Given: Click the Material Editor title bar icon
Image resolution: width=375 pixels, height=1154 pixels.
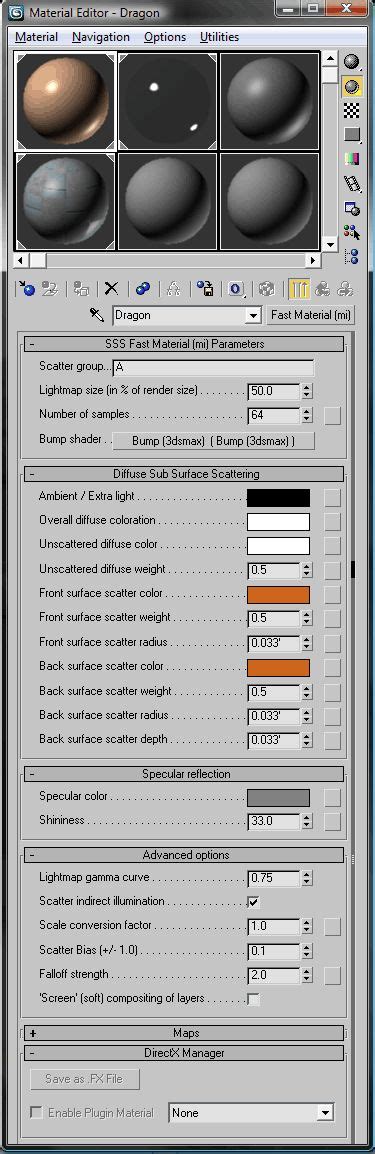Looking at the screenshot, I should click(x=17, y=13).
